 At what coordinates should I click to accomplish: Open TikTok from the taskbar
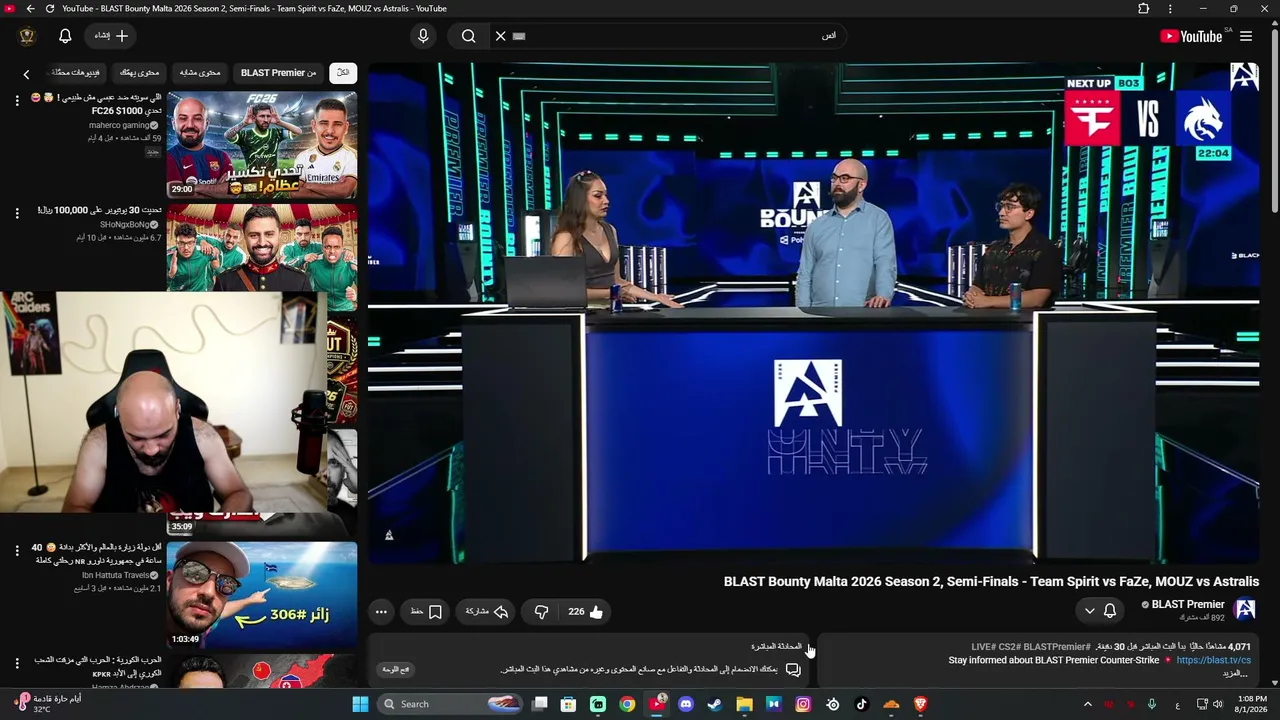pyautogui.click(x=862, y=704)
